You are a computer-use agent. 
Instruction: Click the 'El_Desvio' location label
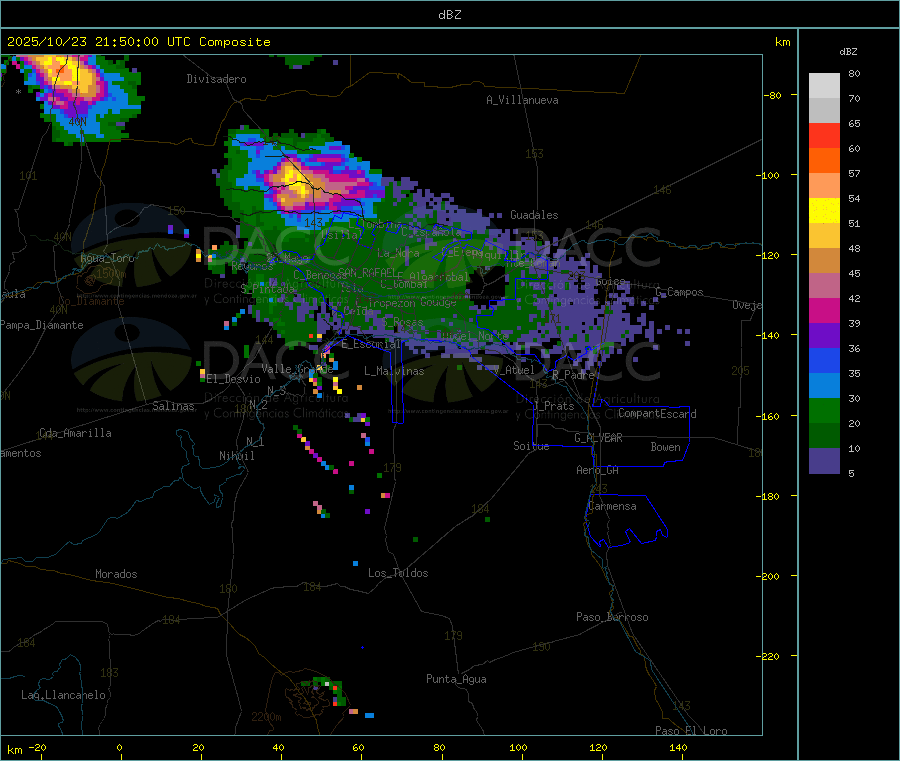point(234,379)
